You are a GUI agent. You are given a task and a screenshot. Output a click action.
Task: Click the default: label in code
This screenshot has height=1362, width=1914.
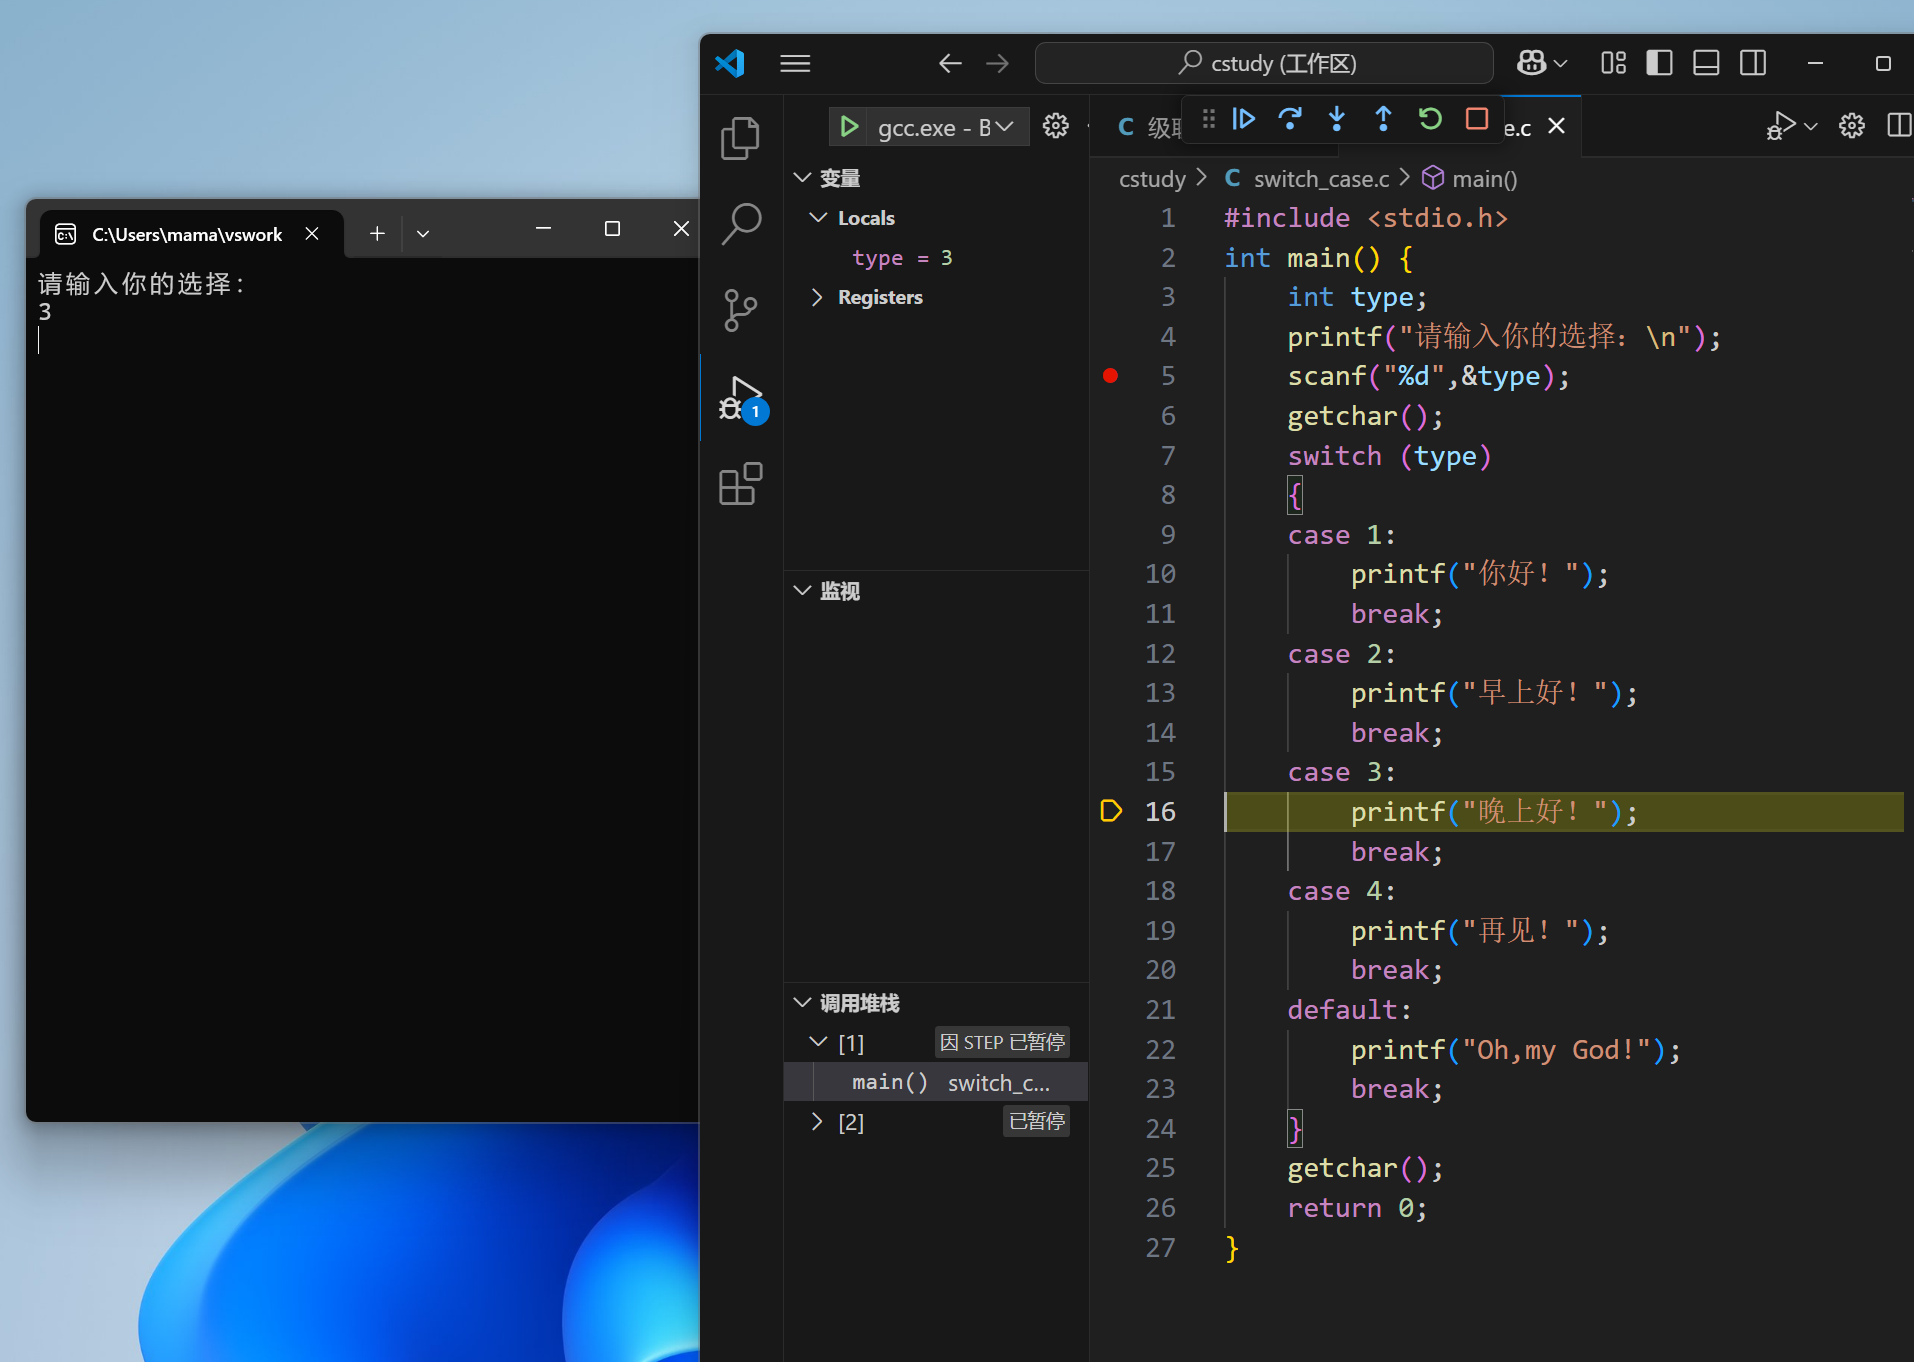(x=1349, y=1010)
